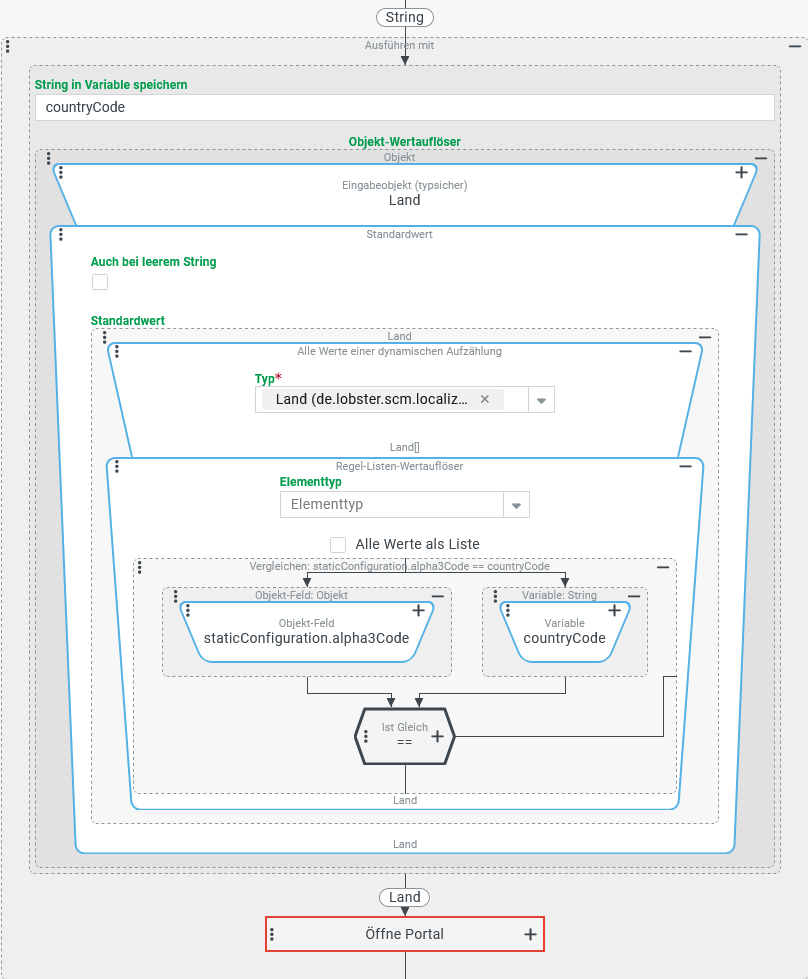Collapse the Ausführen mit block

tap(795, 46)
